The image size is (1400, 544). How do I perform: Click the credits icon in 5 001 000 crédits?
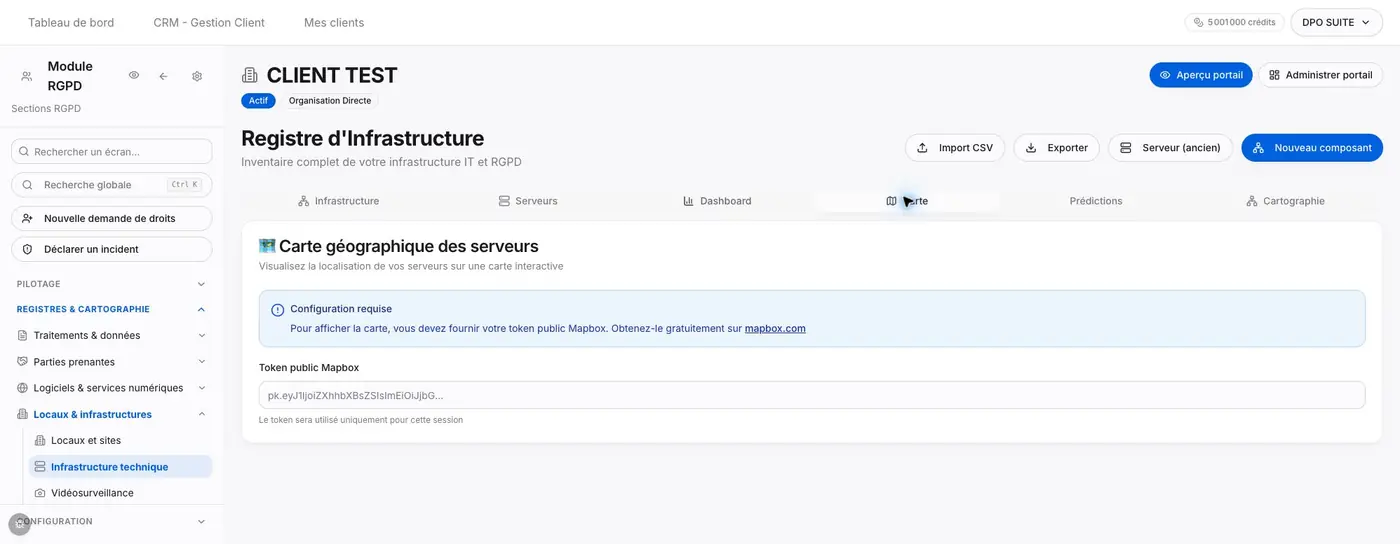(1198, 22)
